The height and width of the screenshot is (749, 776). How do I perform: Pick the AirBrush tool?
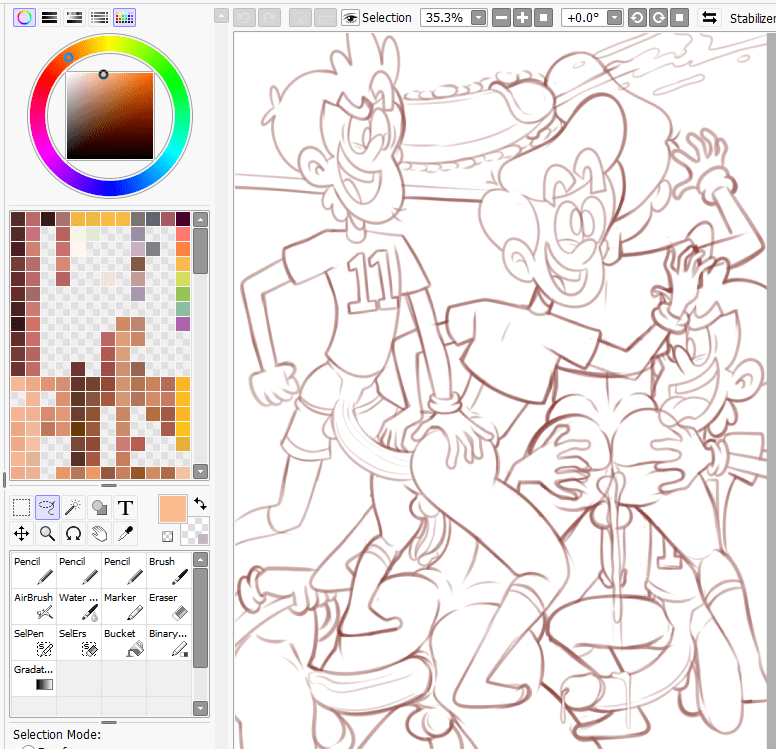point(33,606)
